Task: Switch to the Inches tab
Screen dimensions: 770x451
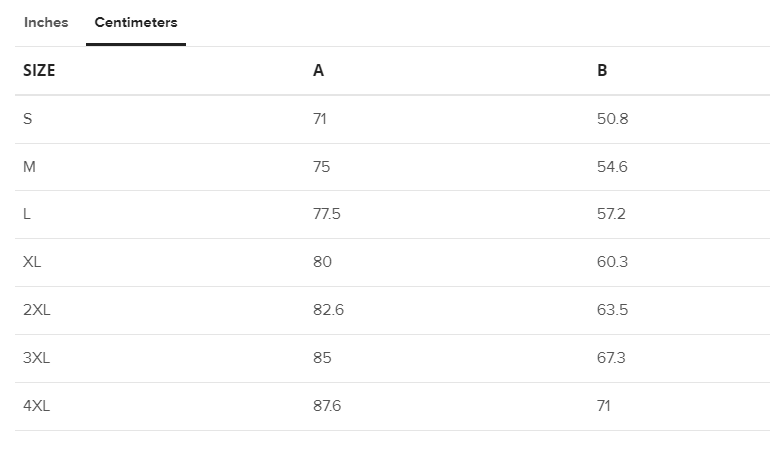Action: [46, 23]
